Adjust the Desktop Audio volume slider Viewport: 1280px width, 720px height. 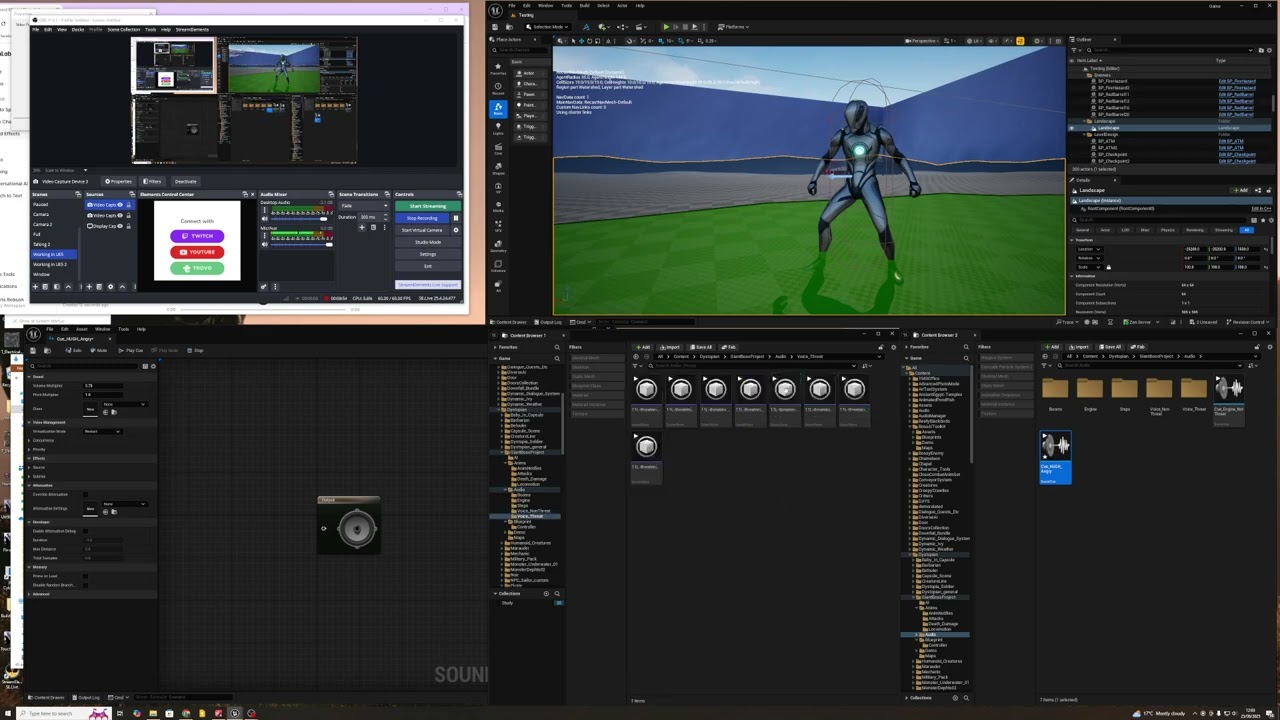tap(299, 219)
